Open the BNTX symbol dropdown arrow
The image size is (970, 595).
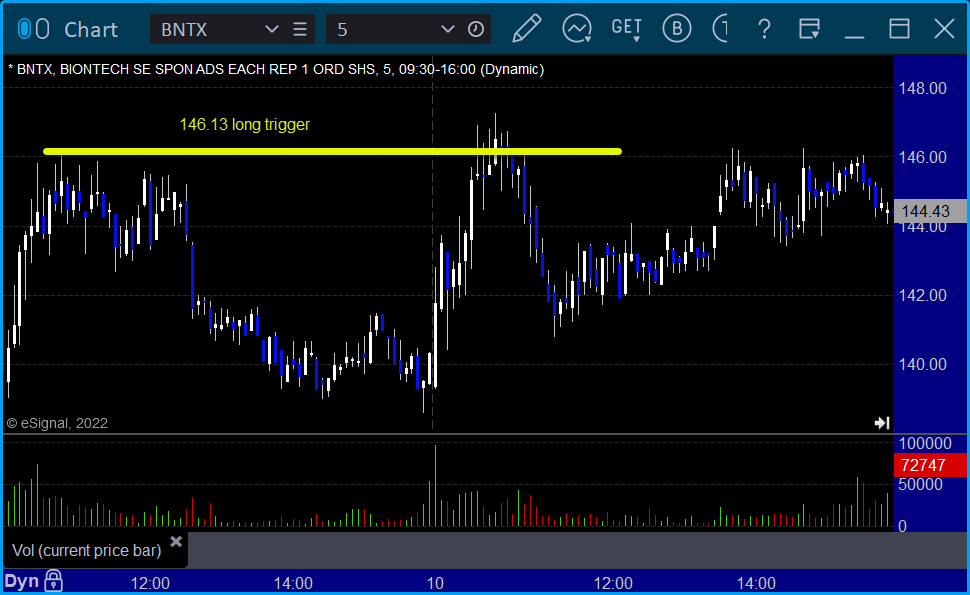pos(272,30)
